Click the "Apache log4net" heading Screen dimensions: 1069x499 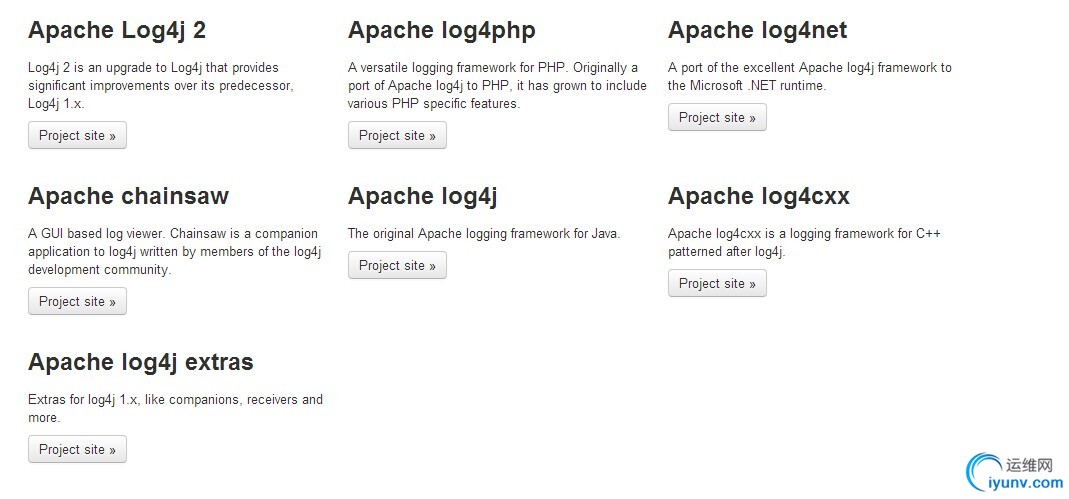pos(757,30)
